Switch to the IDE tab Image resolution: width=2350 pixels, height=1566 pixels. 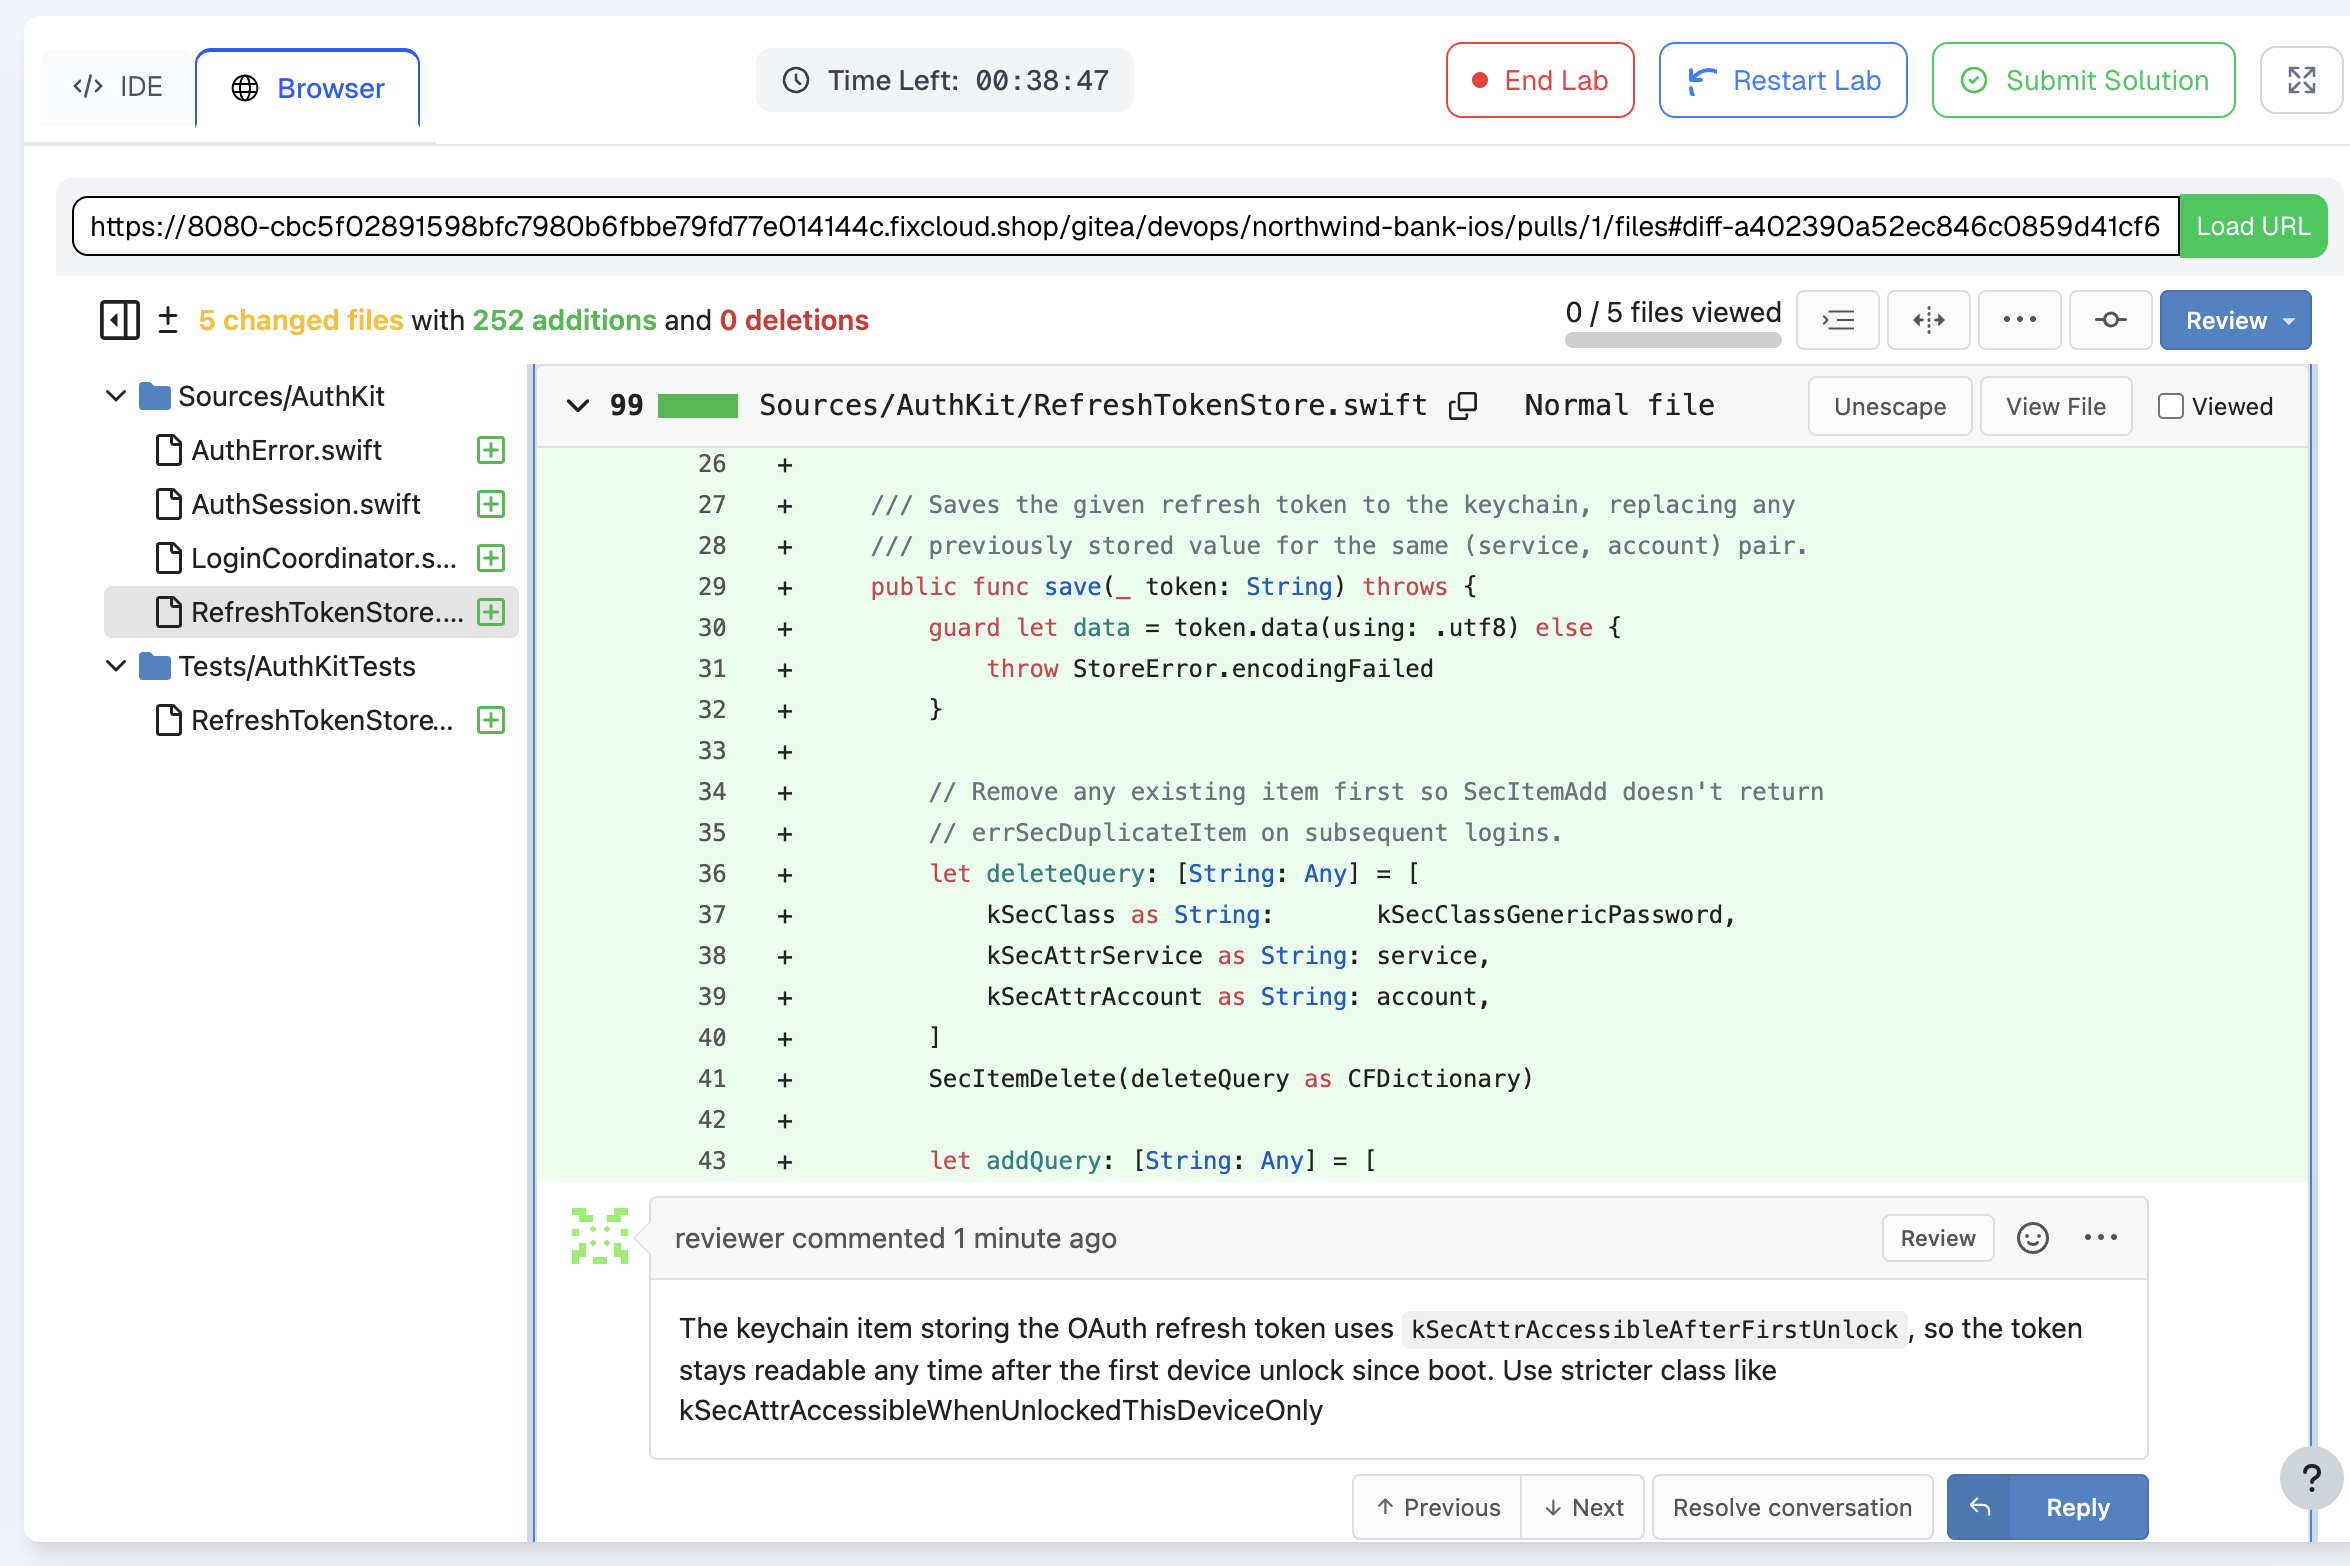[x=118, y=87]
